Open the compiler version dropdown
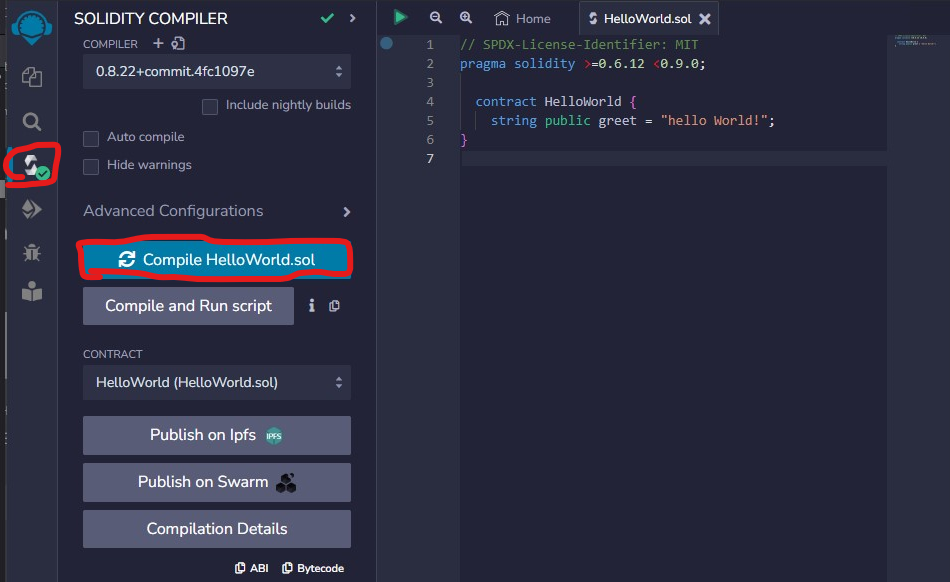 [217, 72]
